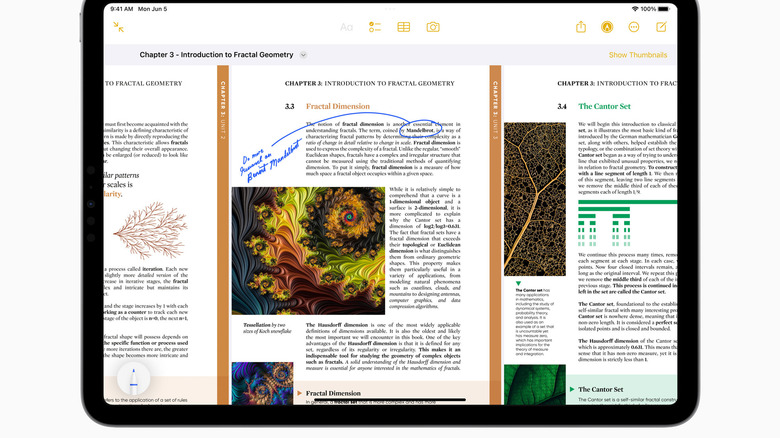780x438 pixels.
Task: Add a checklist using the checklist icon
Action: tap(375, 28)
